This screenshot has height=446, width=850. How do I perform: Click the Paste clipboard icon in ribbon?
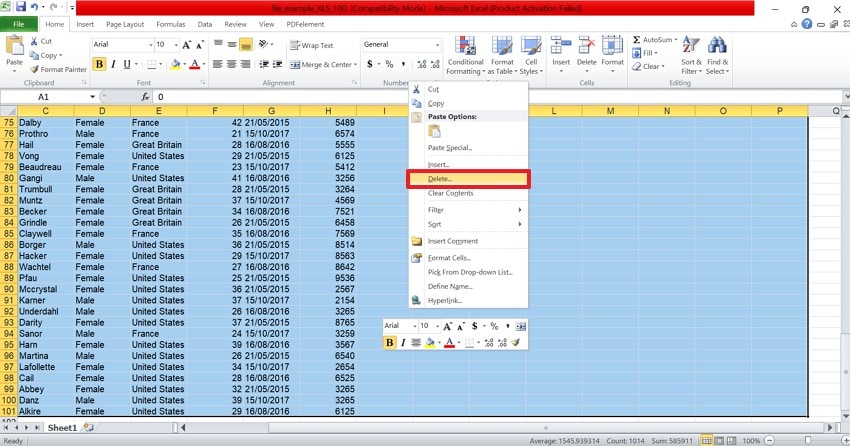tap(14, 46)
